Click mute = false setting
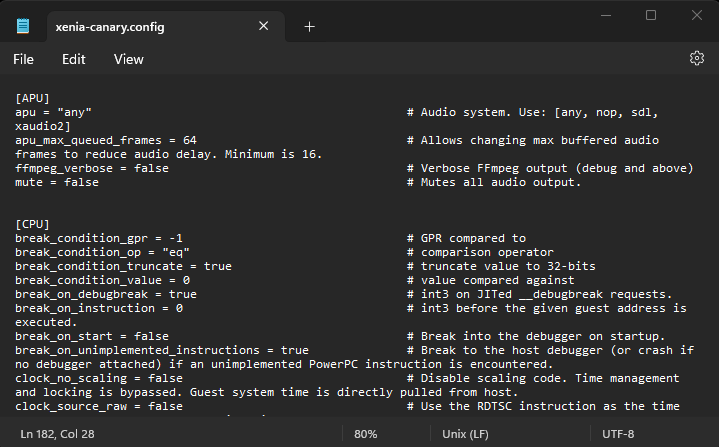 (x=57, y=182)
